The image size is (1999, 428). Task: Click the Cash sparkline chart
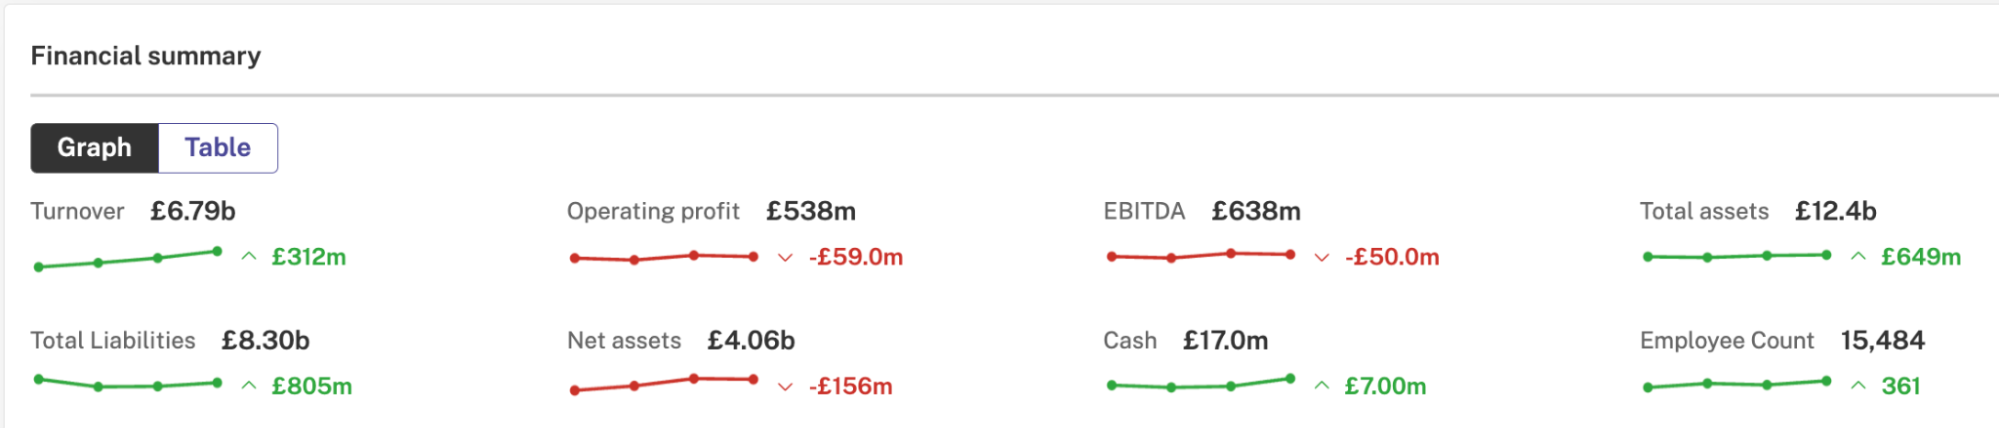coord(1201,383)
